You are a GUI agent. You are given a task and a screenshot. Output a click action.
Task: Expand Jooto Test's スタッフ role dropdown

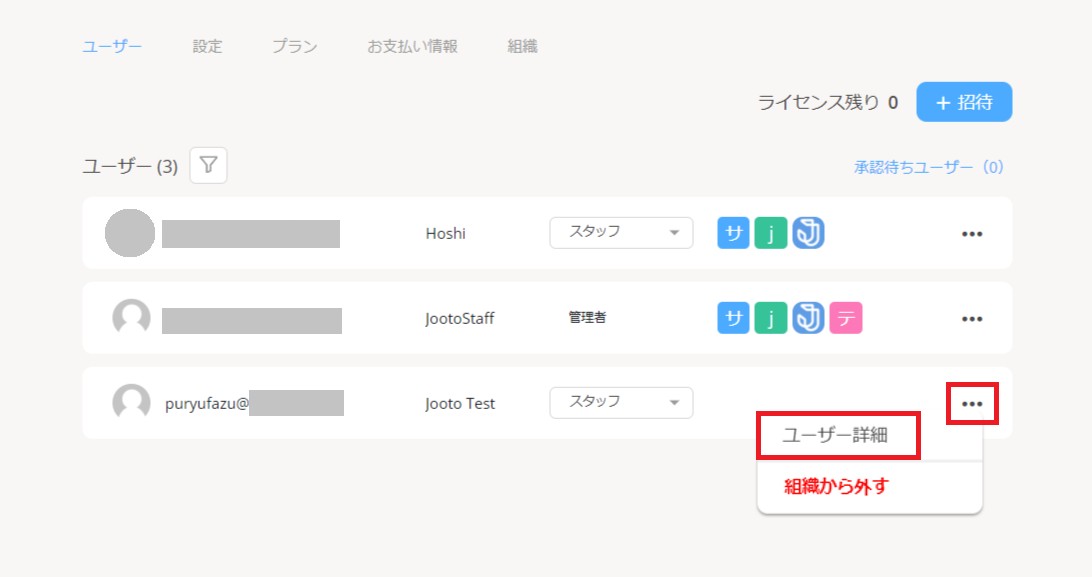621,402
